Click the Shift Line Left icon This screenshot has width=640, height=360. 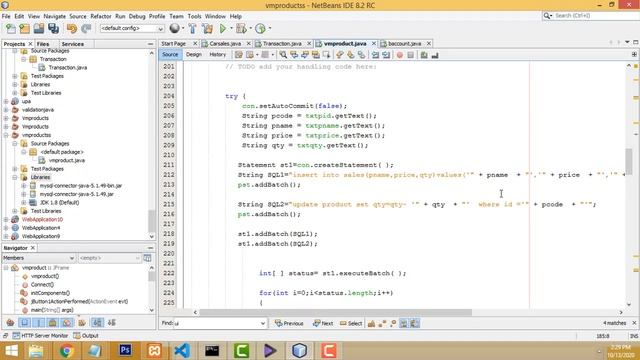pyautogui.click(x=375, y=55)
